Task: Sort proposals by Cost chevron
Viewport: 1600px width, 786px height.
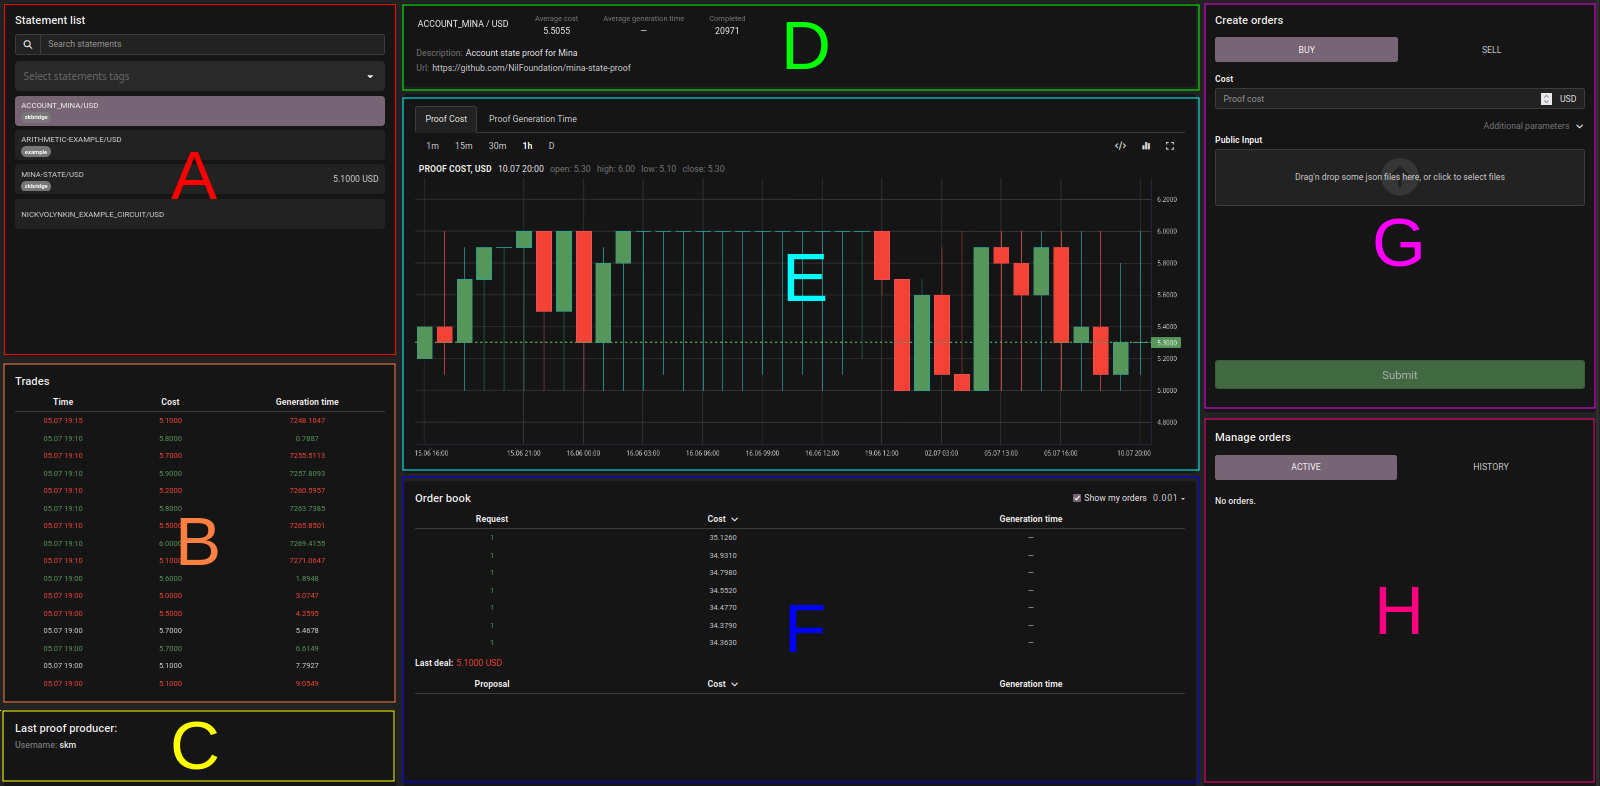Action: [735, 685]
